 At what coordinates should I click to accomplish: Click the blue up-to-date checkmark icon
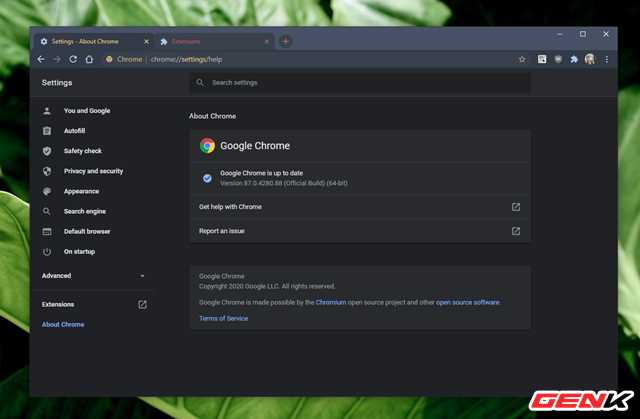[x=207, y=178]
